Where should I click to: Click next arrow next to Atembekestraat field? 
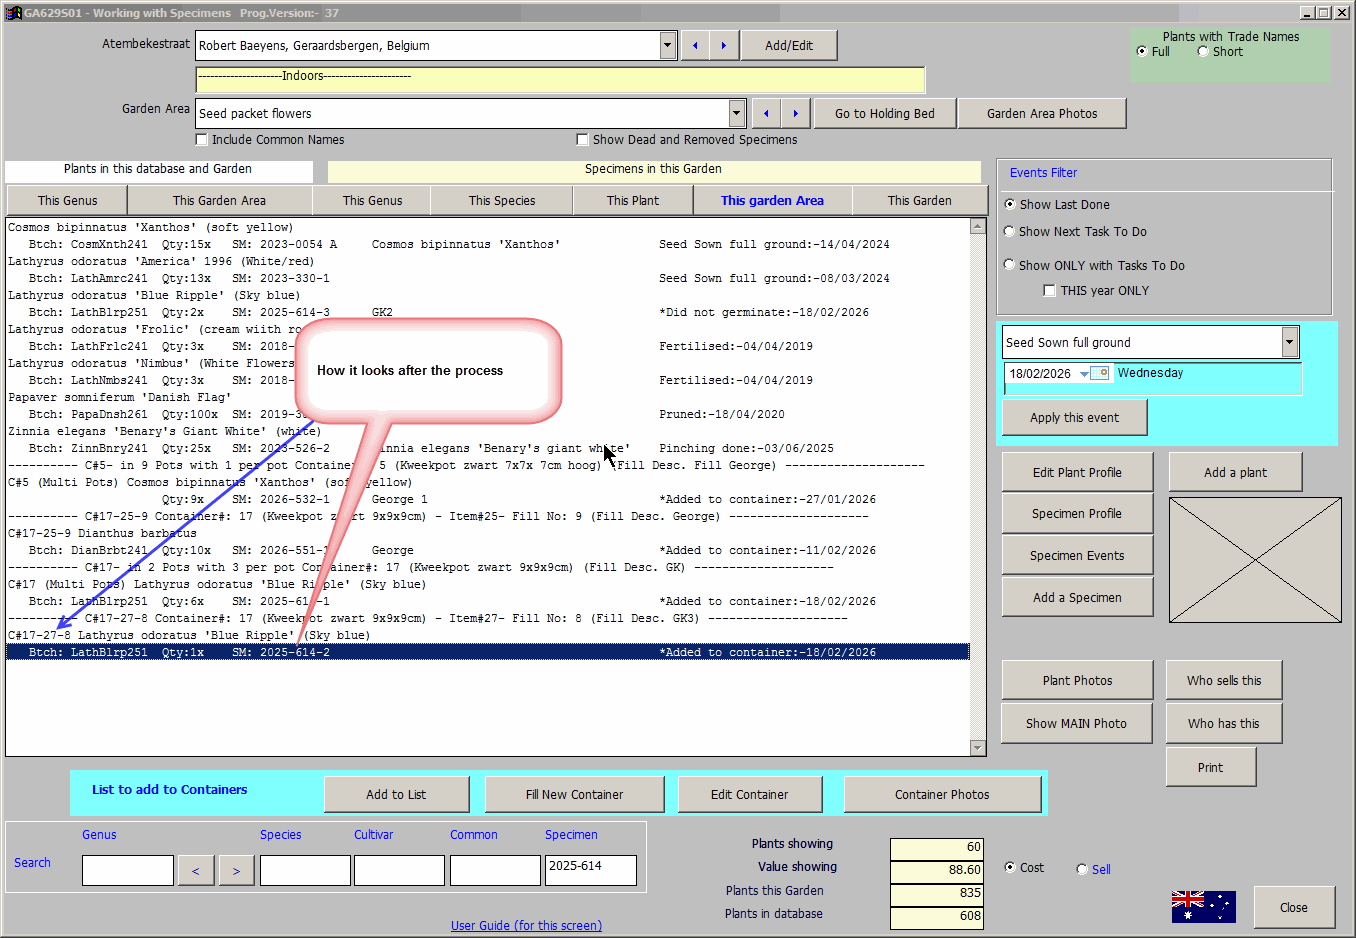pyautogui.click(x=724, y=46)
